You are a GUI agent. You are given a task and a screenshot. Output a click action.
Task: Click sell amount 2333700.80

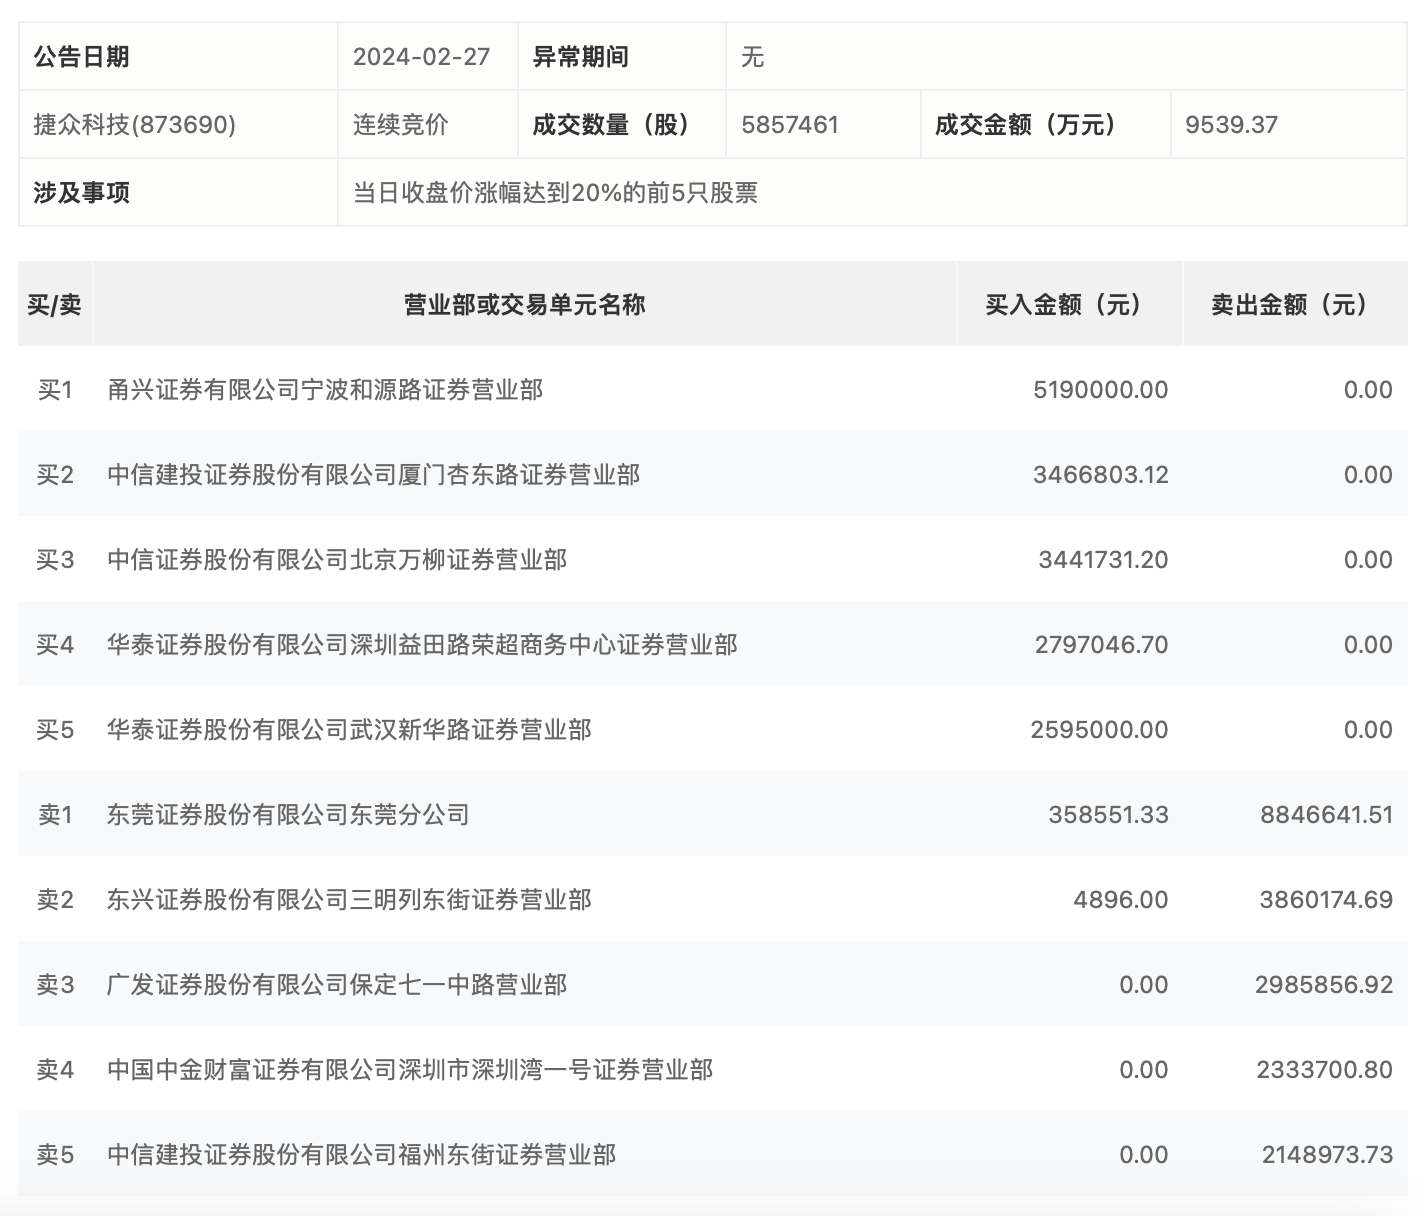(x=1325, y=1069)
